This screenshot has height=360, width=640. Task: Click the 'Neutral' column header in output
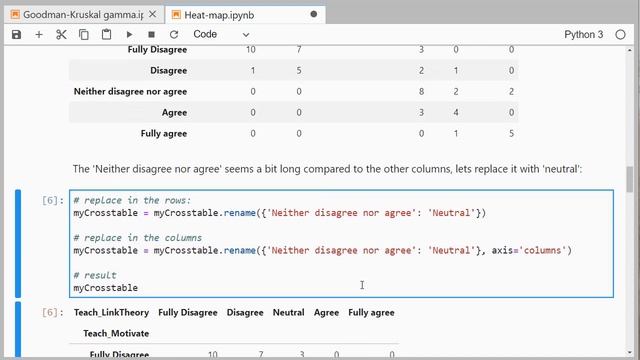click(289, 313)
